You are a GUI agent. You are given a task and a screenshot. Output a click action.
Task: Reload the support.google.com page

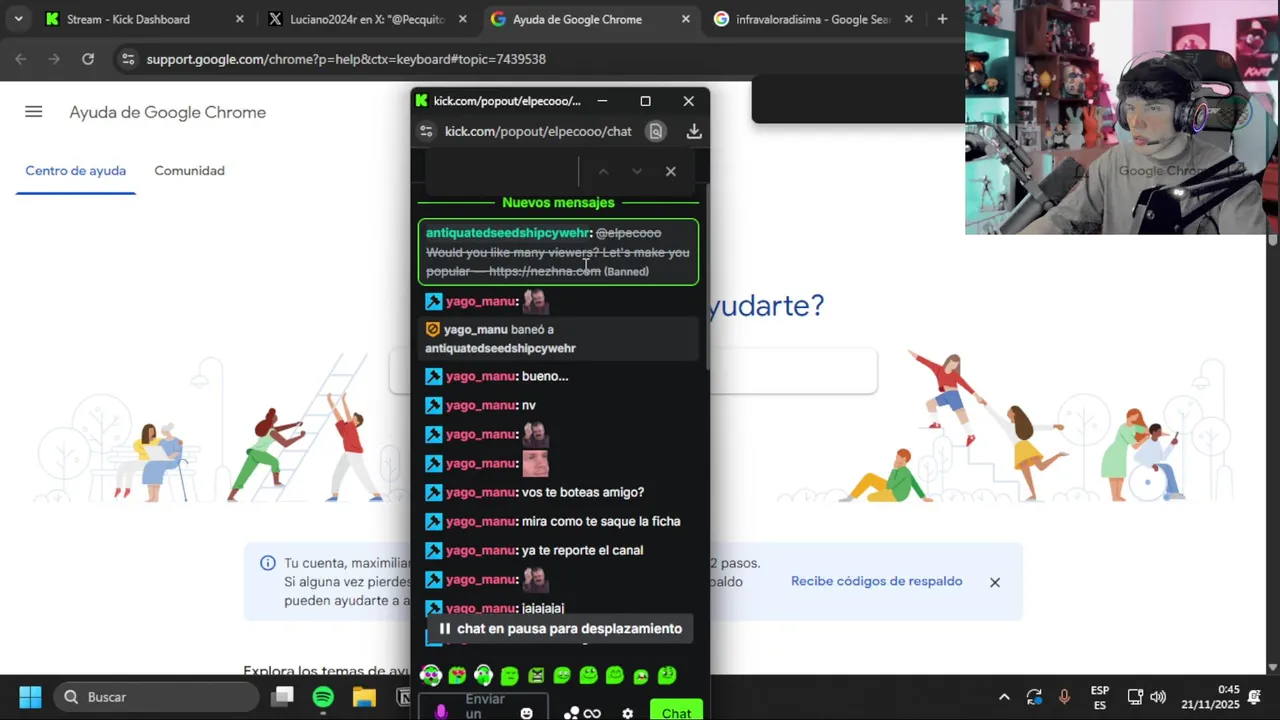pos(88,59)
